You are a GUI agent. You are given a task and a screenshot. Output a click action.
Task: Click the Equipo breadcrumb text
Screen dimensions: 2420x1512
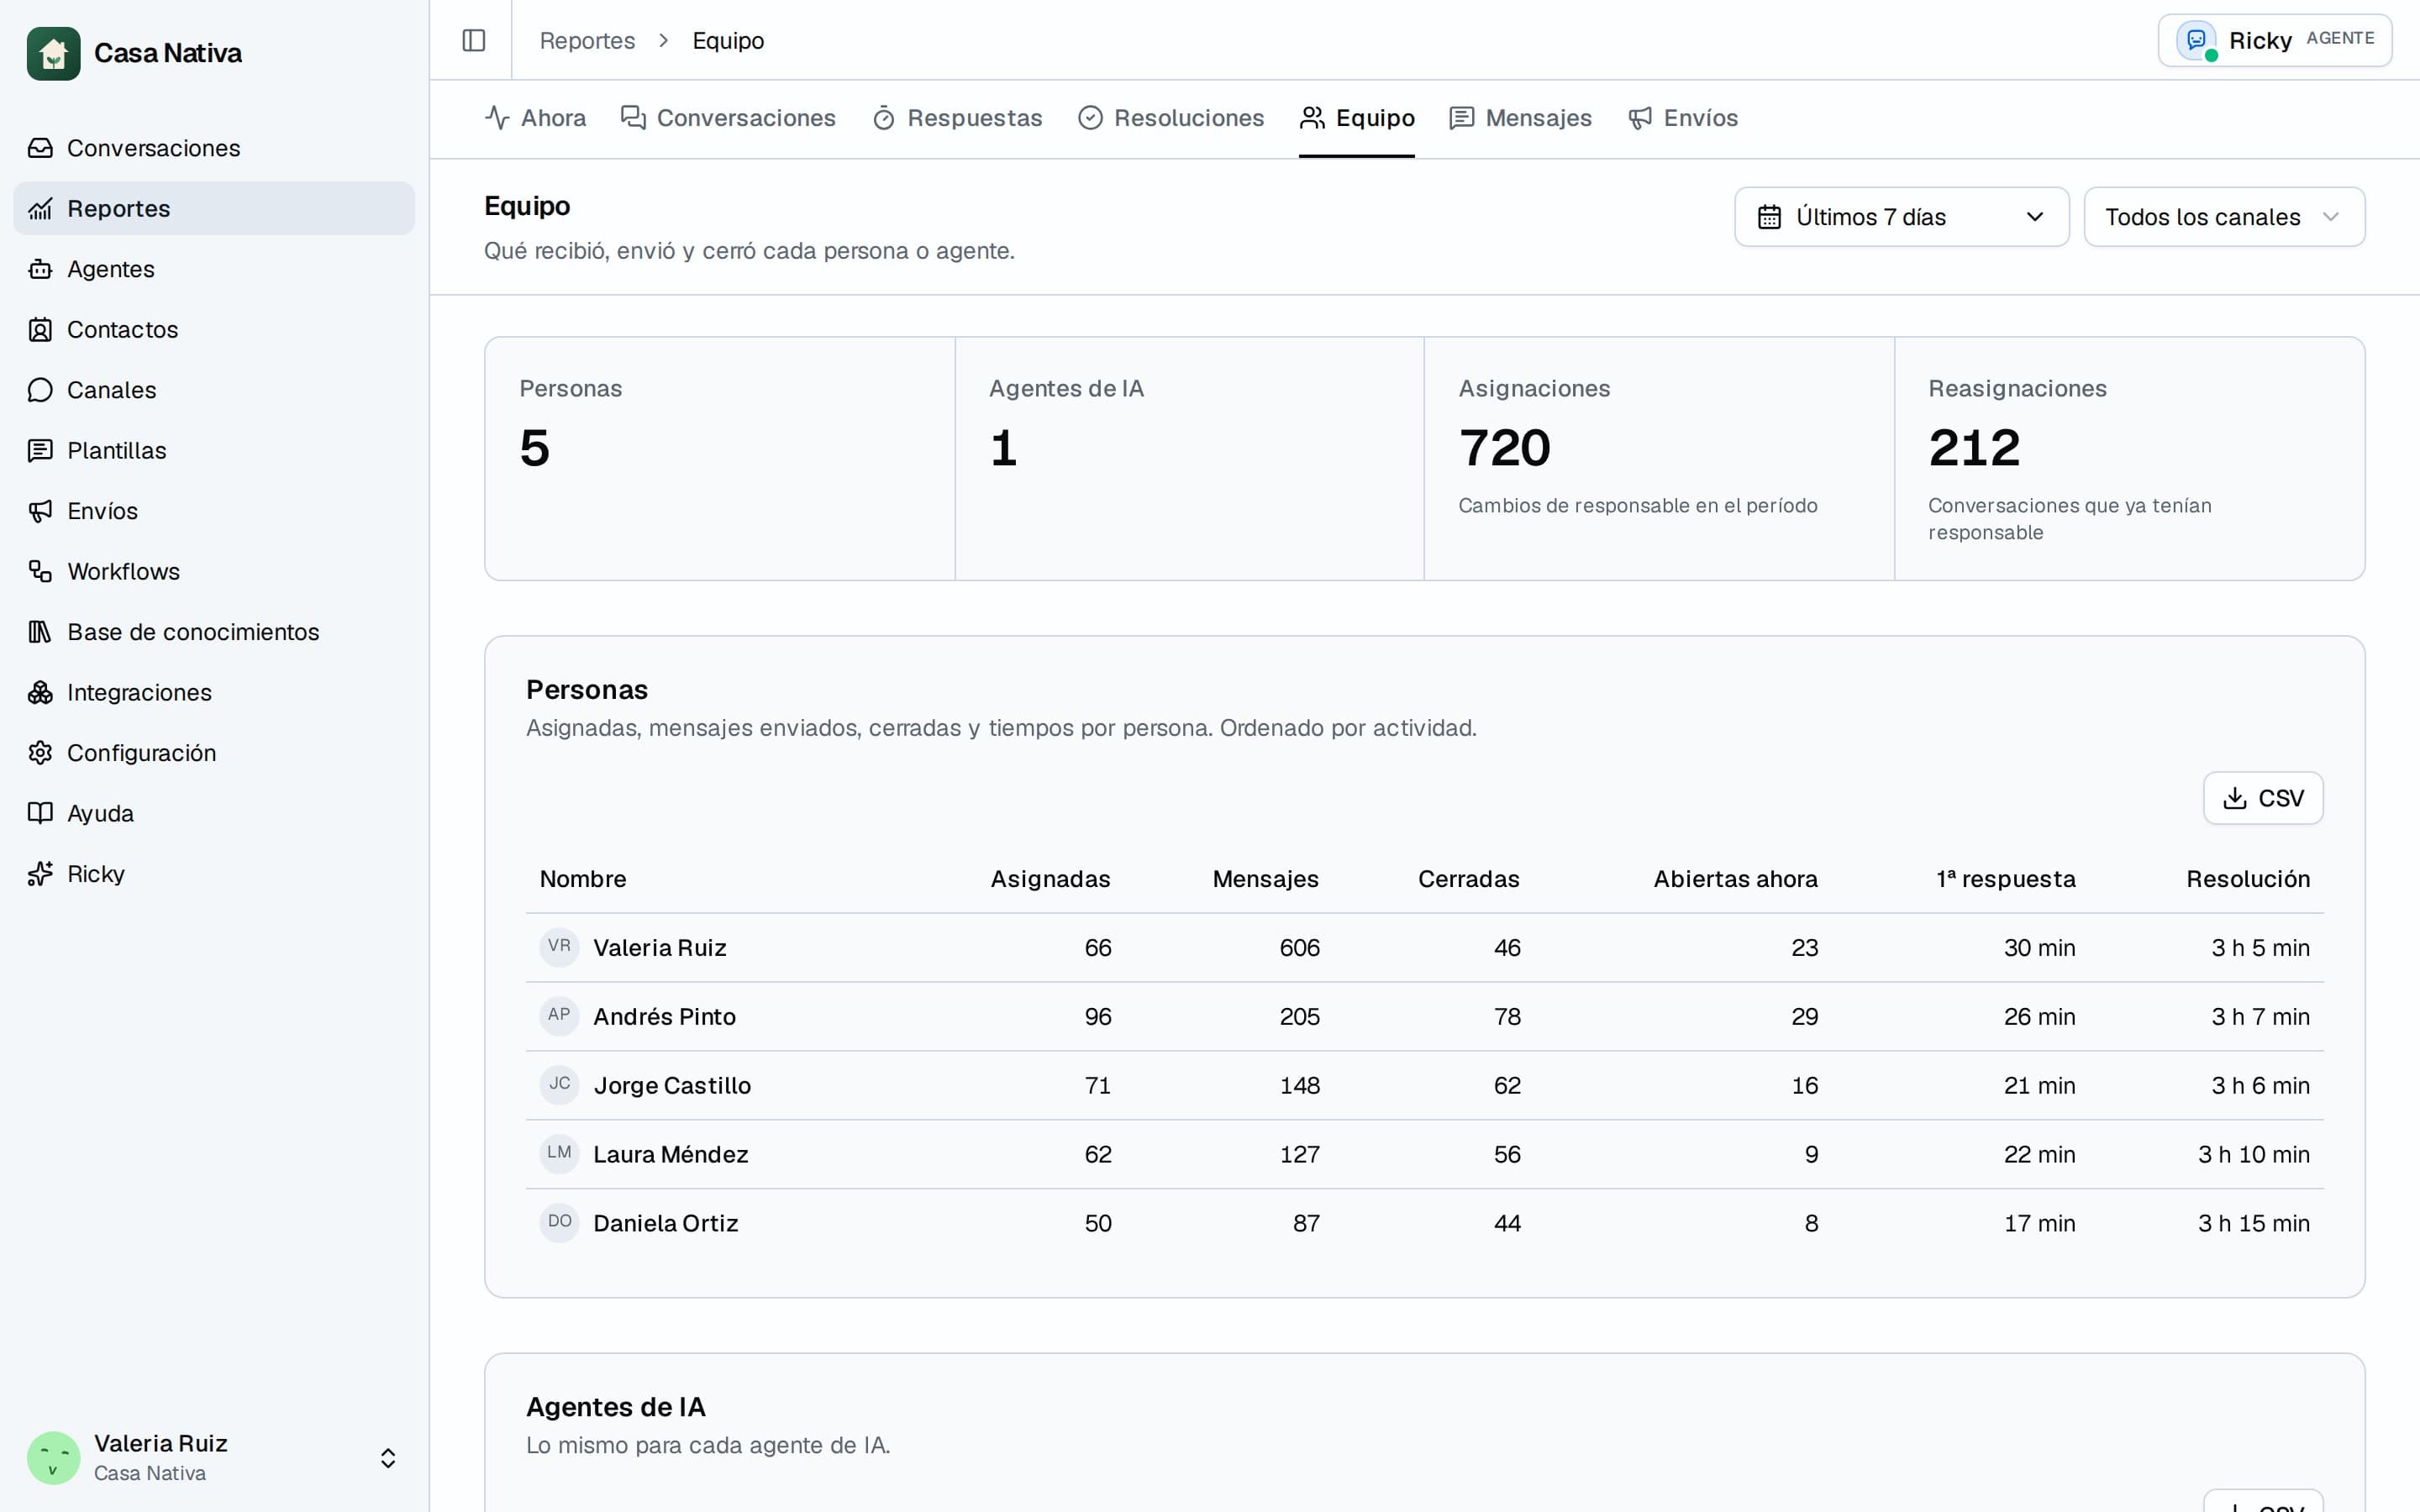(728, 40)
